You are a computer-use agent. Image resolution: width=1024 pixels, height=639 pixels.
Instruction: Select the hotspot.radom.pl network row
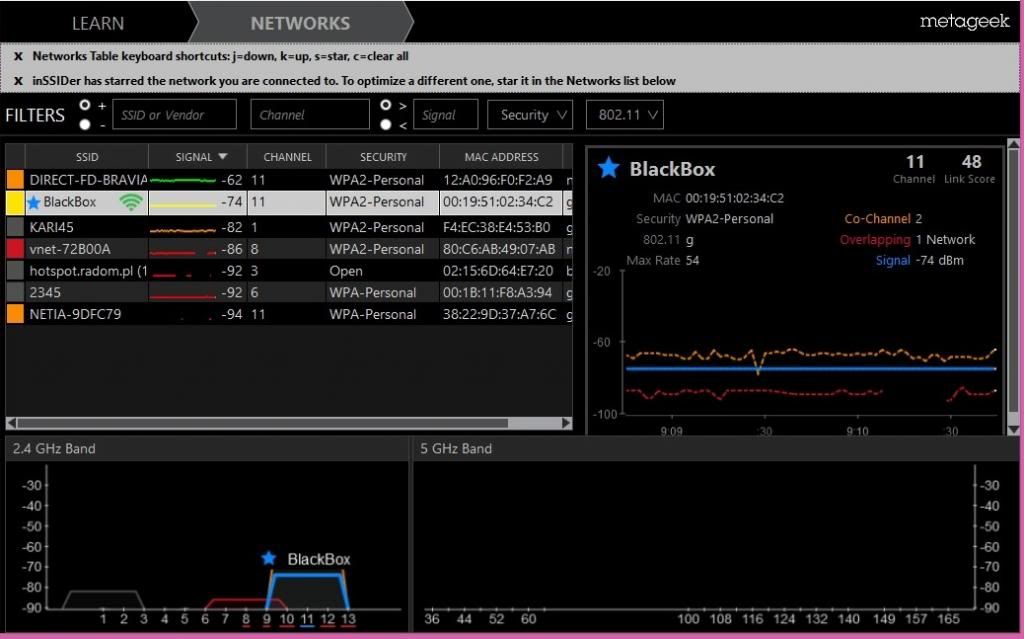[x=289, y=270]
